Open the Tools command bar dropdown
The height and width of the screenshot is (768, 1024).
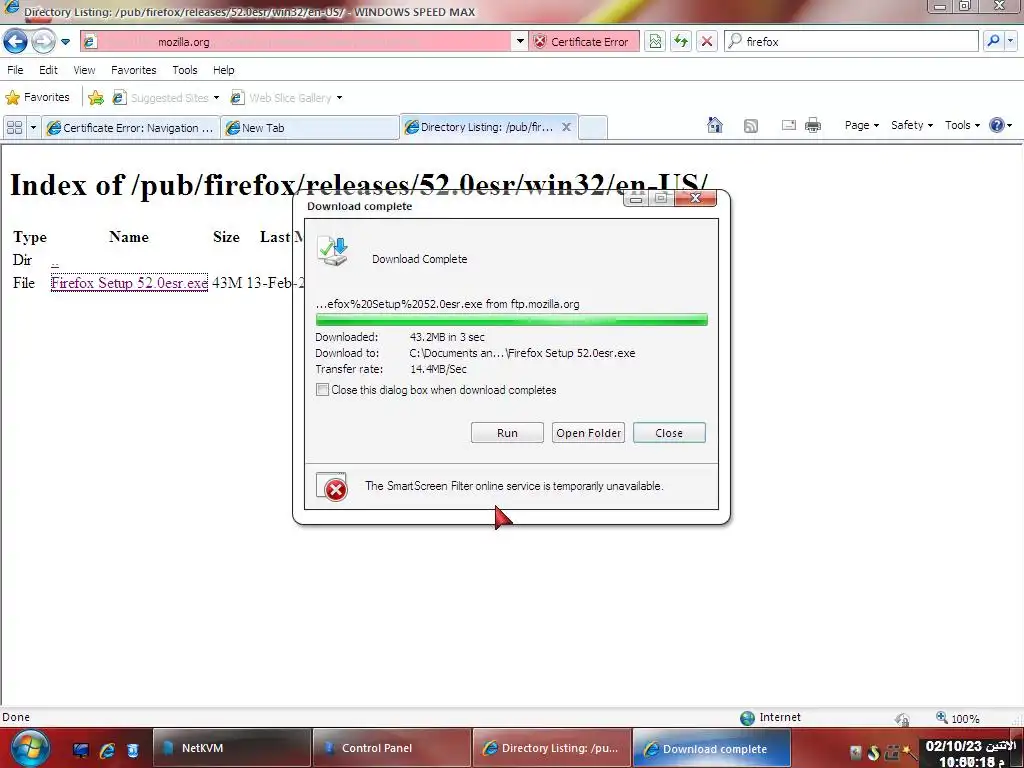pyautogui.click(x=963, y=125)
